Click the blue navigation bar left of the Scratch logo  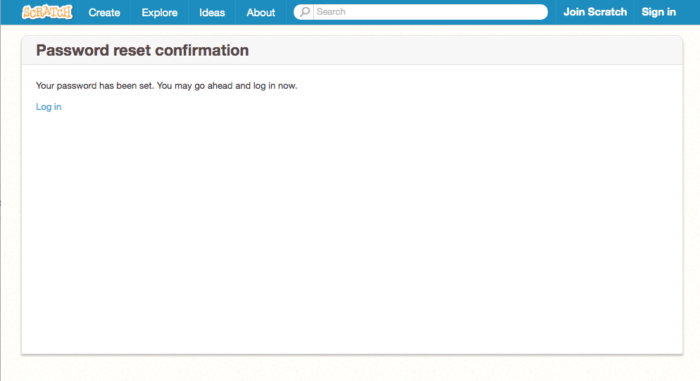pos(11,12)
